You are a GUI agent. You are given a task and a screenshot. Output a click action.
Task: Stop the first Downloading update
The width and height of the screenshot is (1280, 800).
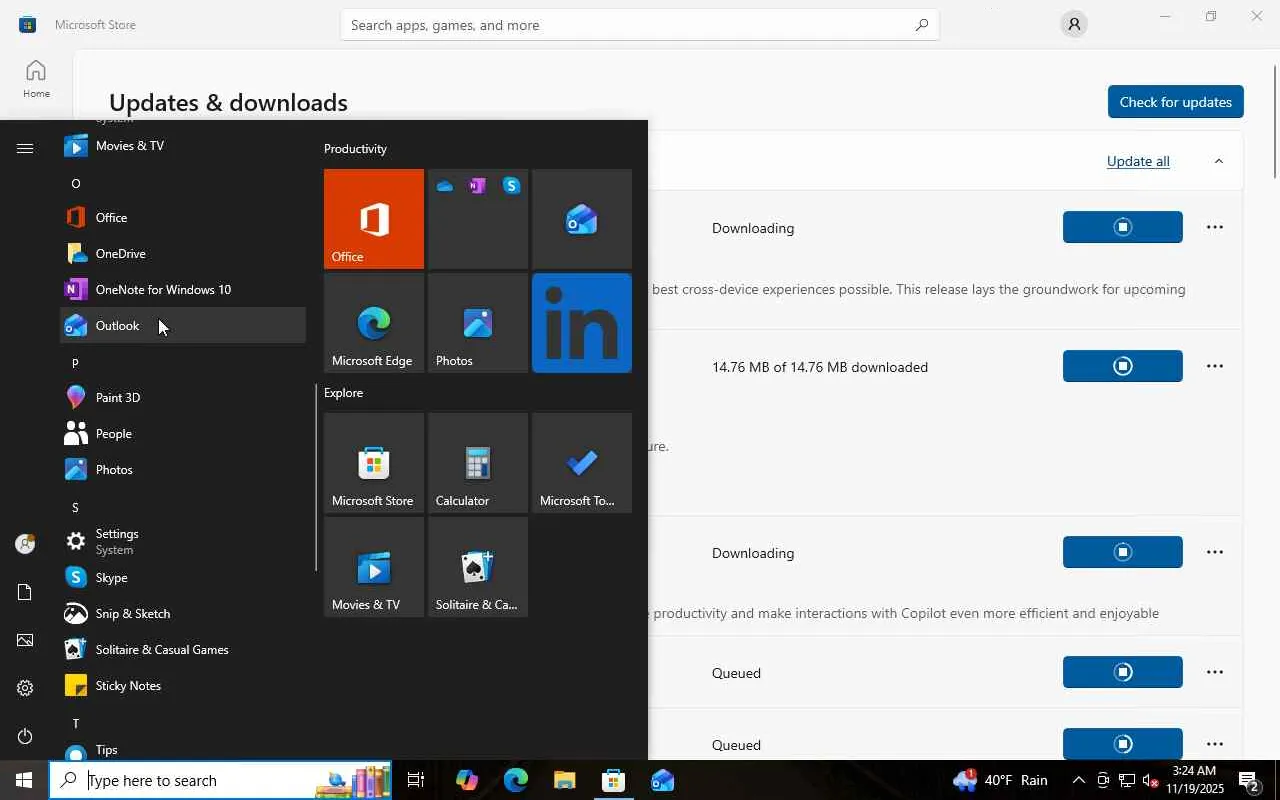pos(1123,227)
